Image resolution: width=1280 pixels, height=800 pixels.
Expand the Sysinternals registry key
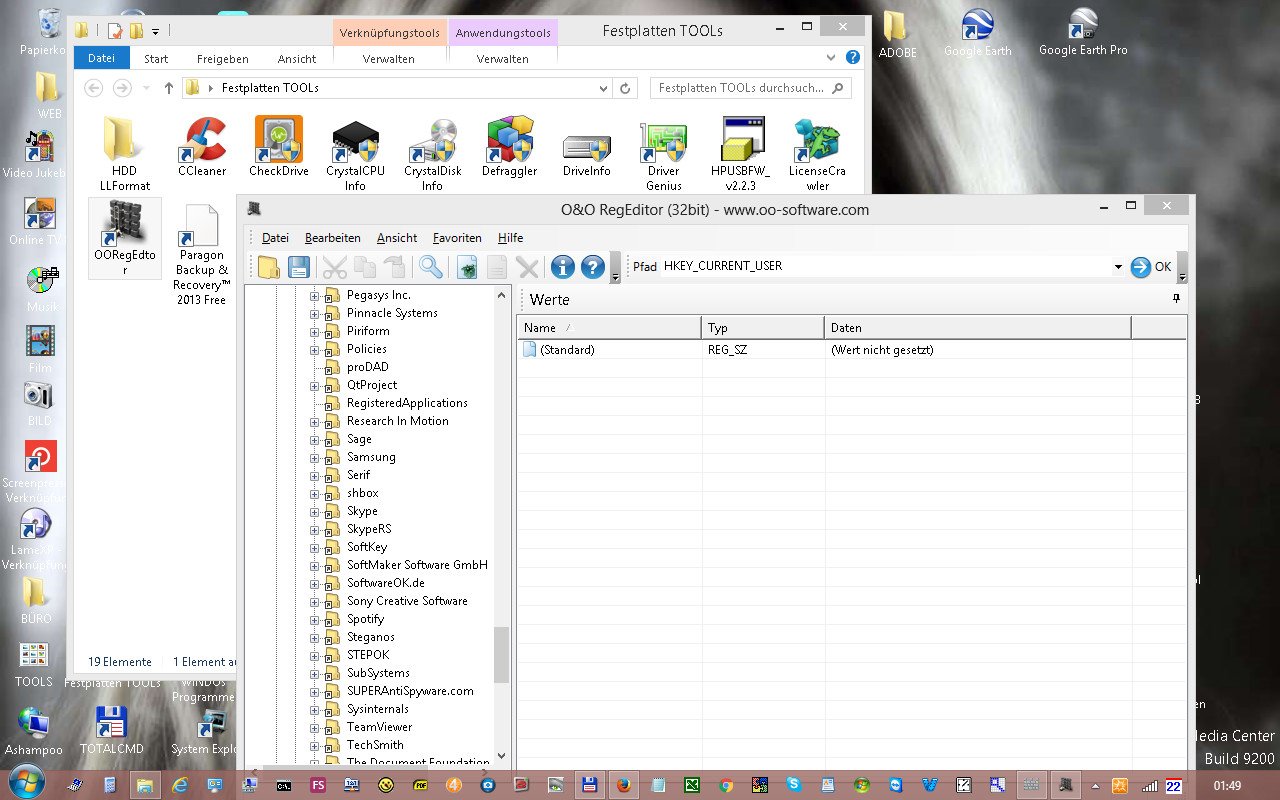(314, 710)
